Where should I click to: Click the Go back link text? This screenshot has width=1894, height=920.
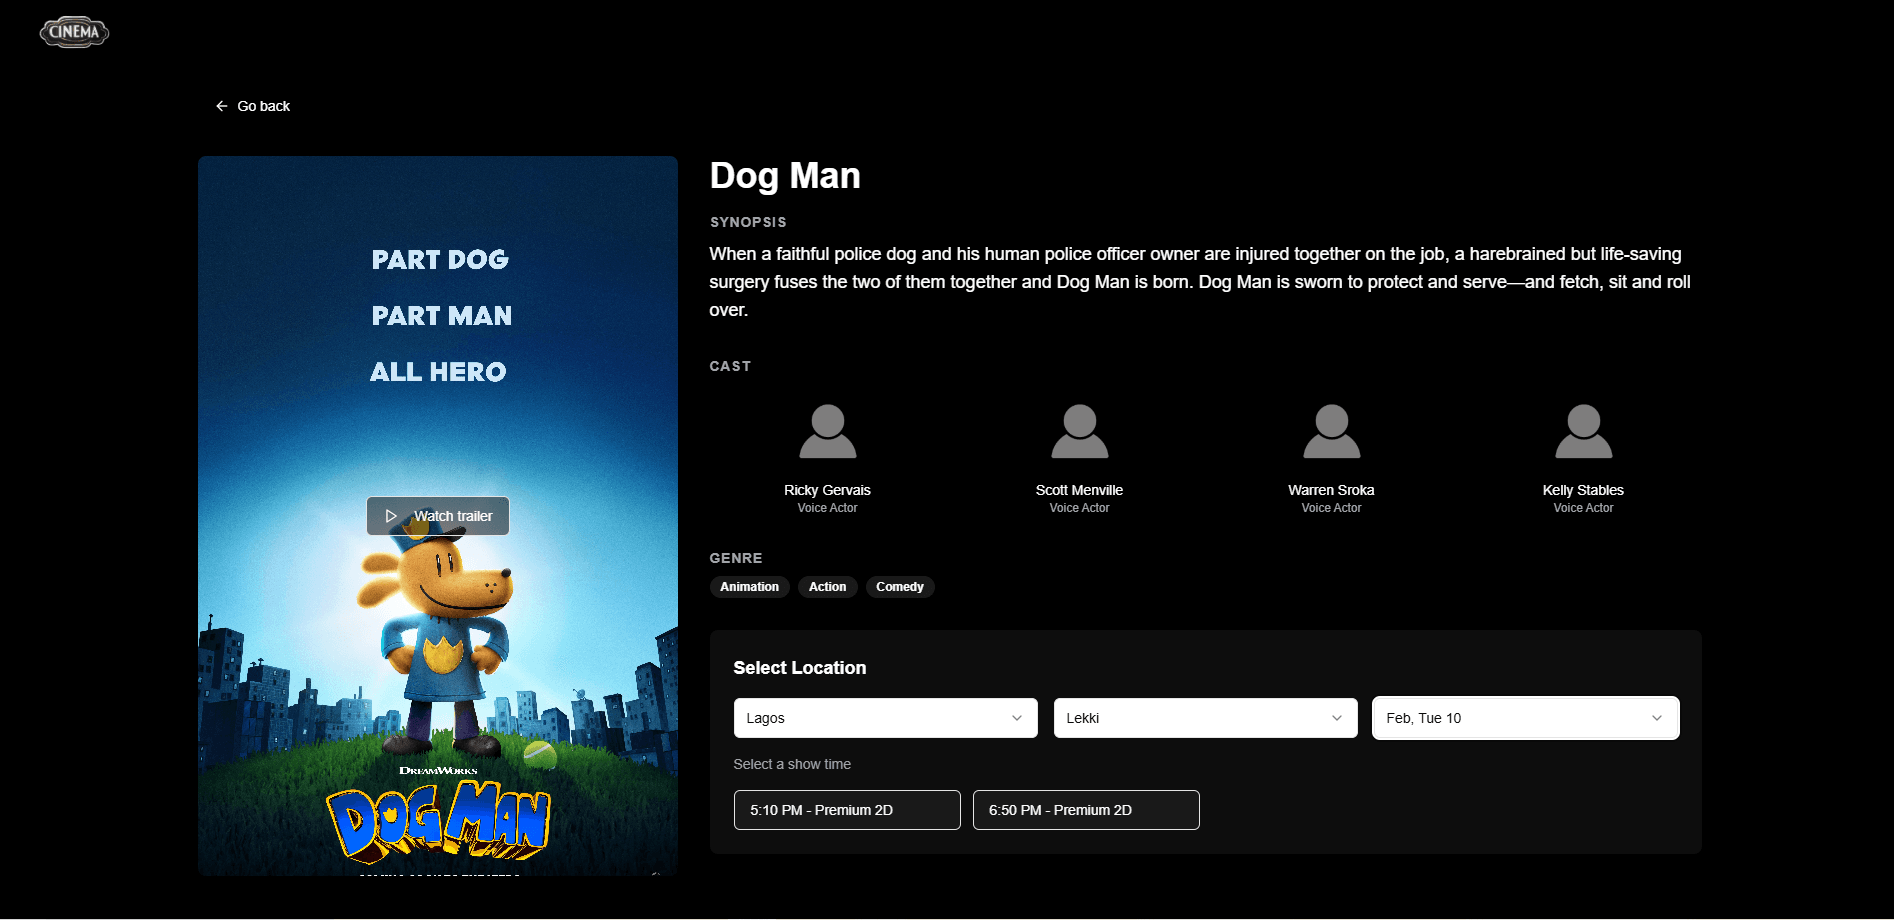[x=264, y=106]
